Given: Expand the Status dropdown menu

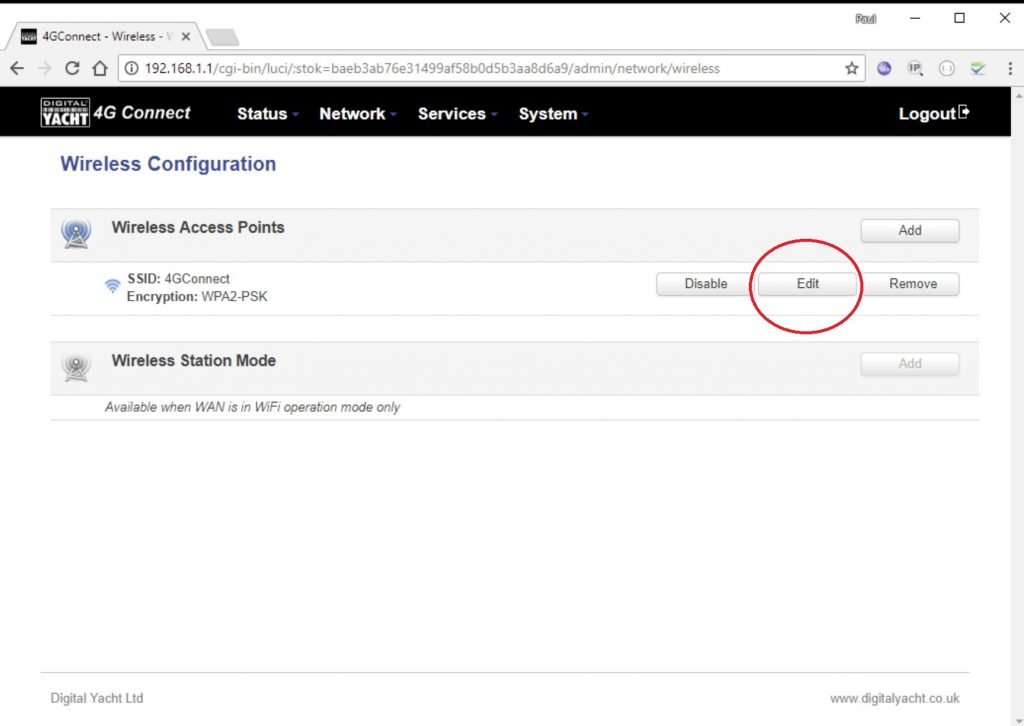Looking at the screenshot, I should (267, 114).
